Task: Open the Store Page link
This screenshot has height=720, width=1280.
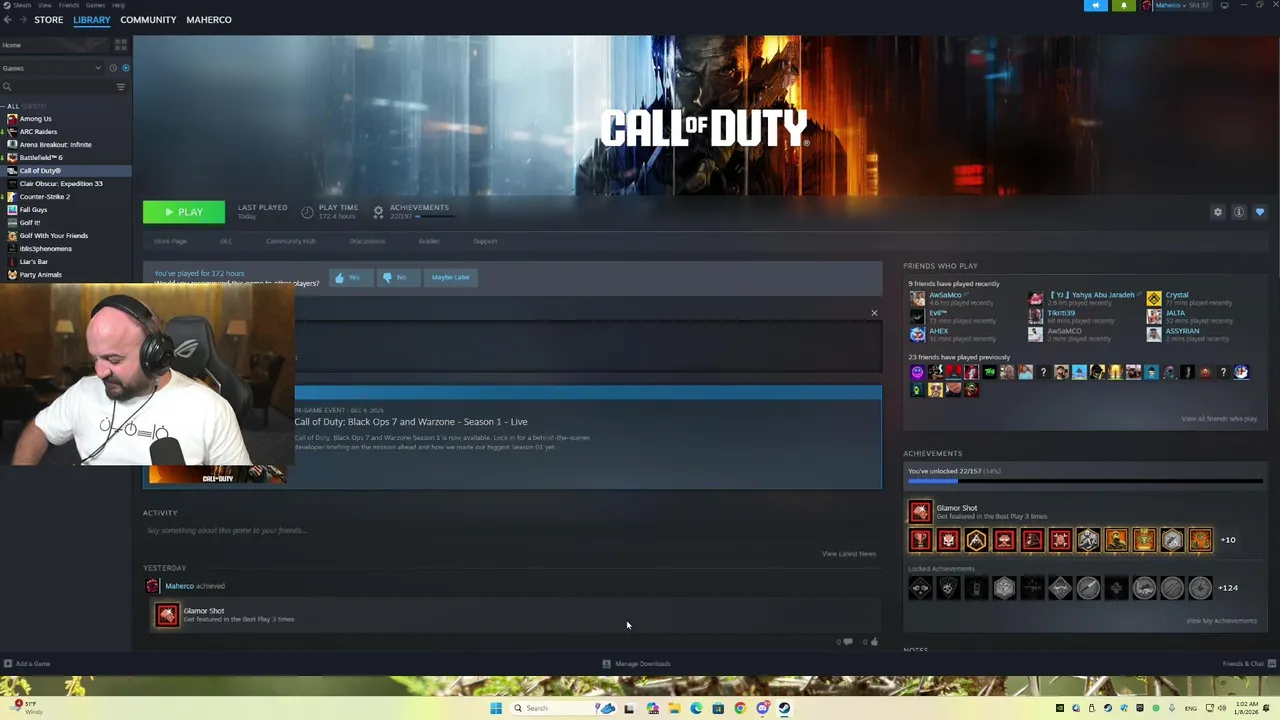Action: tap(170, 241)
